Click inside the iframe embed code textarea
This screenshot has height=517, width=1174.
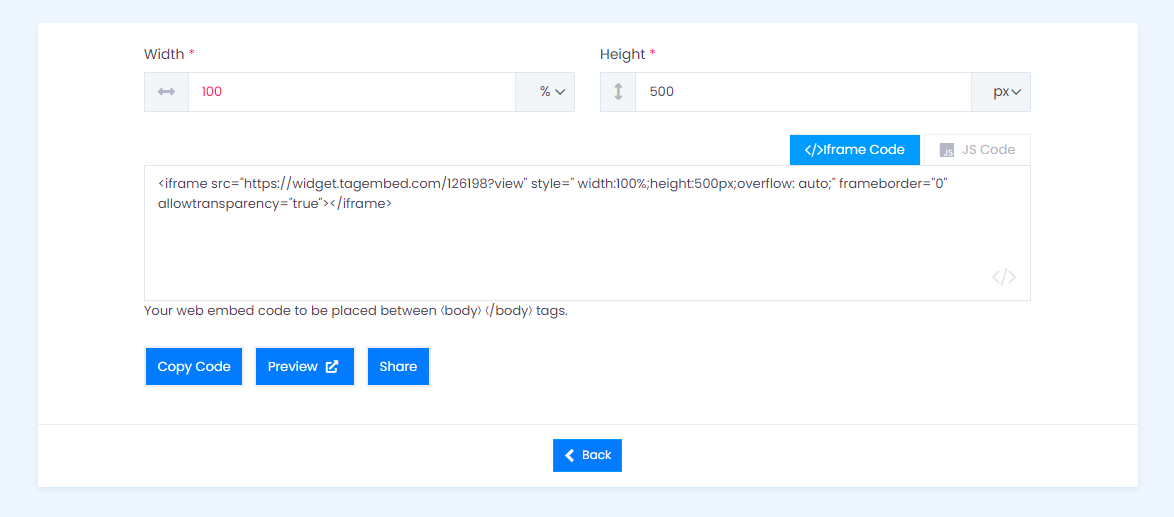[x=587, y=233]
